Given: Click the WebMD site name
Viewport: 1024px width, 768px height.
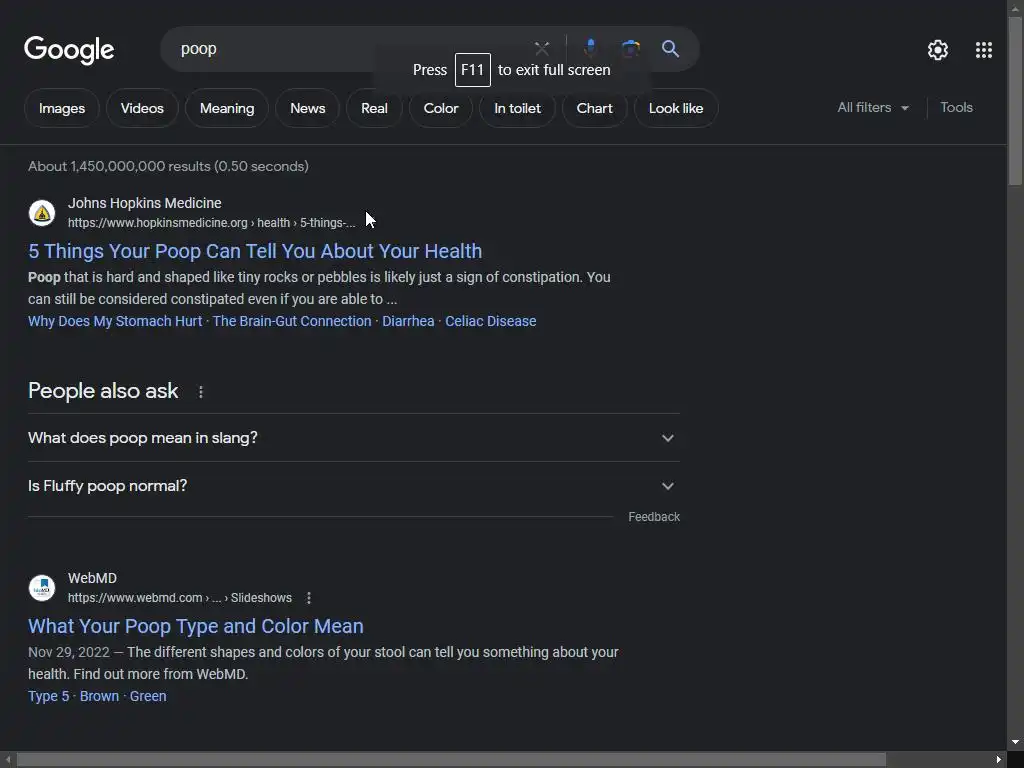Looking at the screenshot, I should click(x=92, y=578).
